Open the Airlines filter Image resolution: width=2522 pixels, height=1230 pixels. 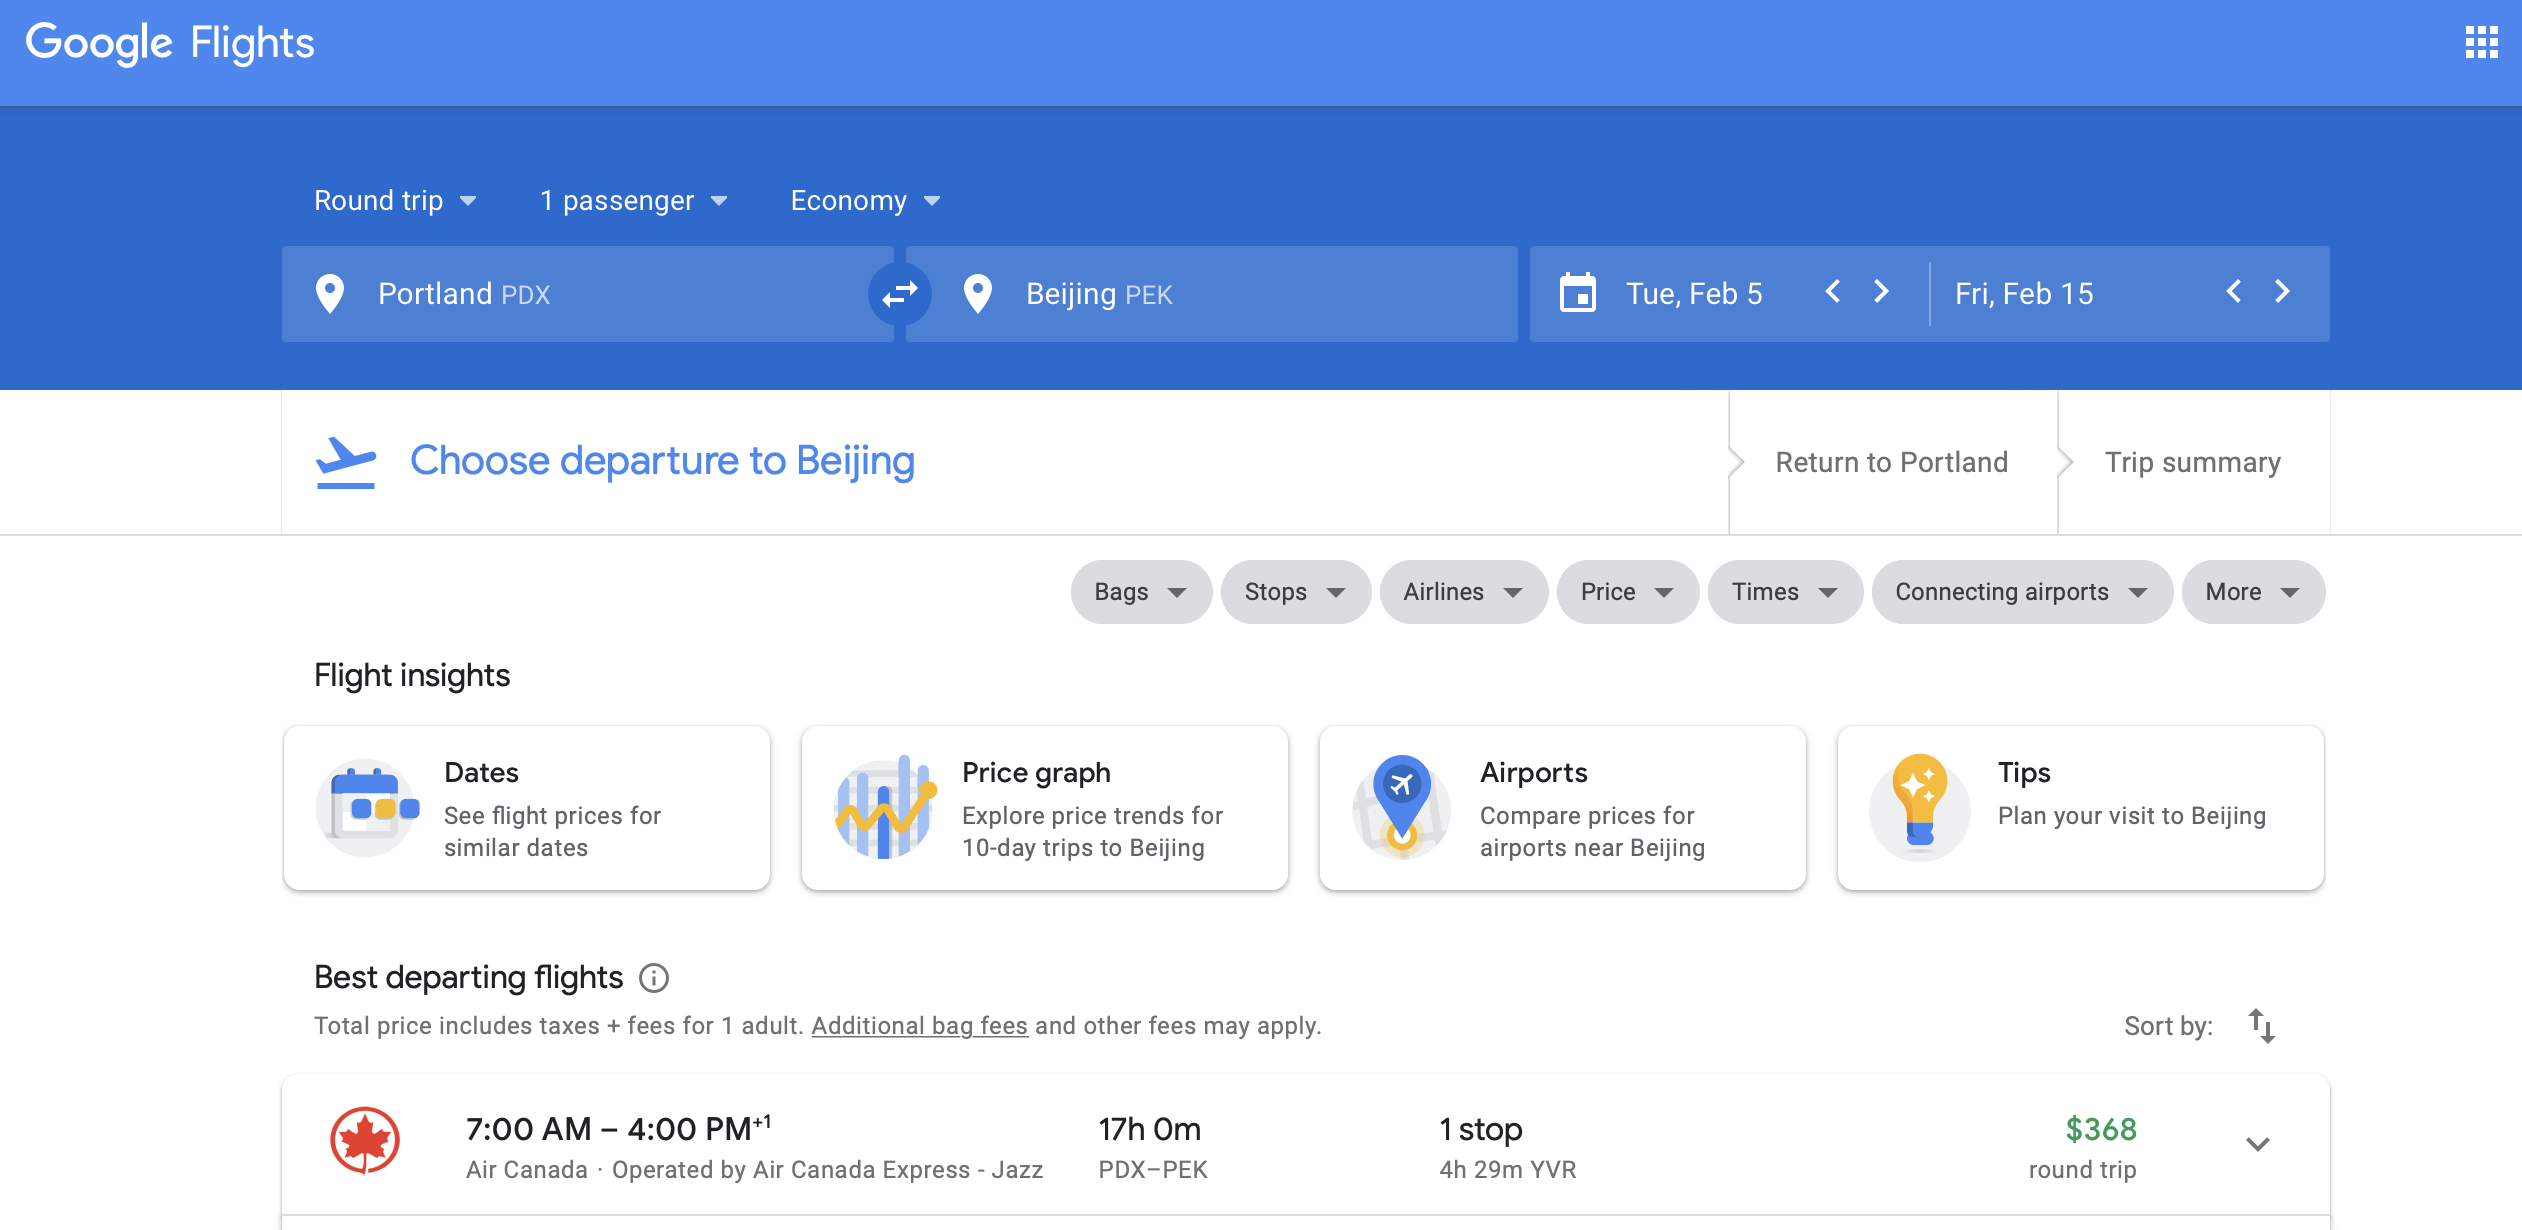pyautogui.click(x=1464, y=592)
